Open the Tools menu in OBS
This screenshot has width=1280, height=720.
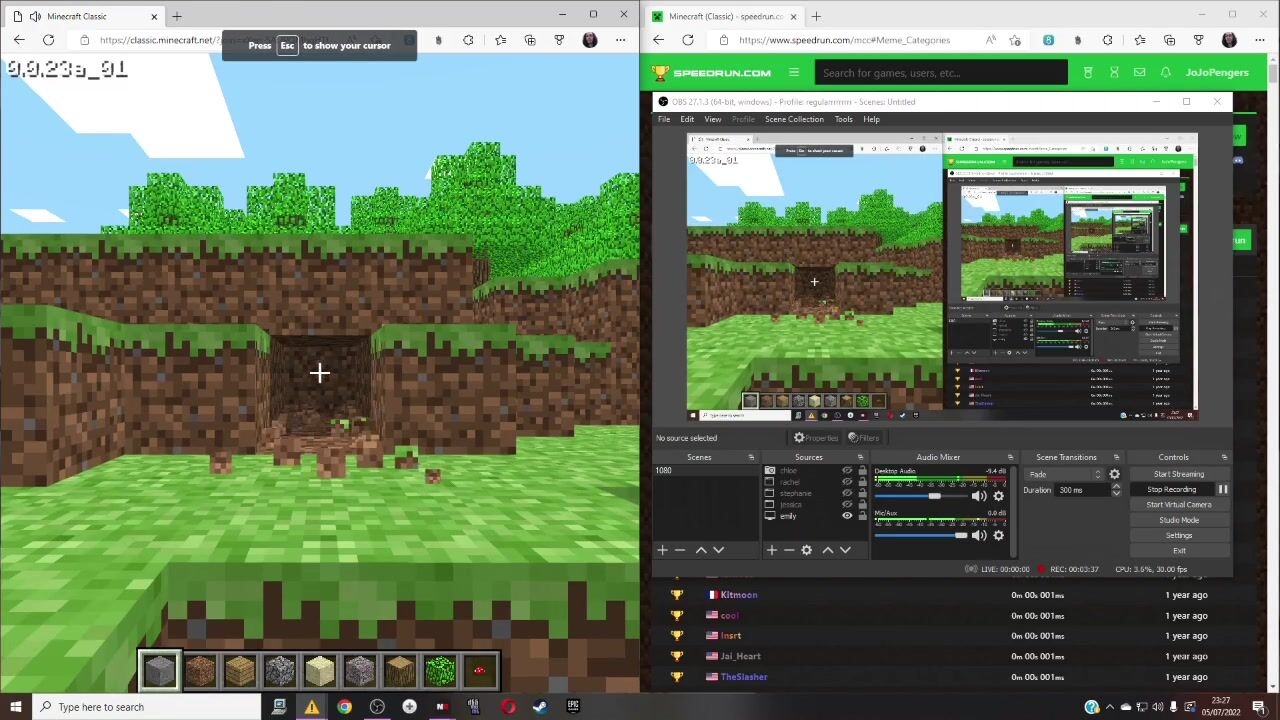click(x=843, y=119)
